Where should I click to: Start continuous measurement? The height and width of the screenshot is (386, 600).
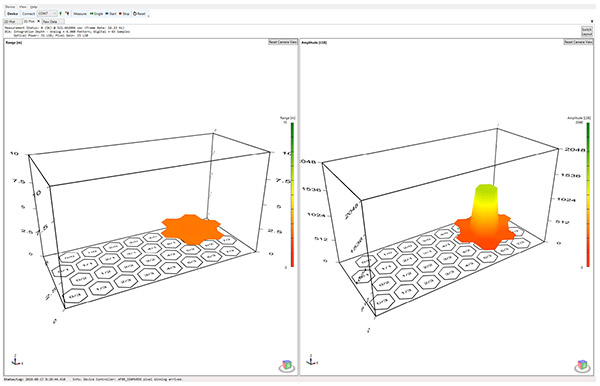click(111, 14)
